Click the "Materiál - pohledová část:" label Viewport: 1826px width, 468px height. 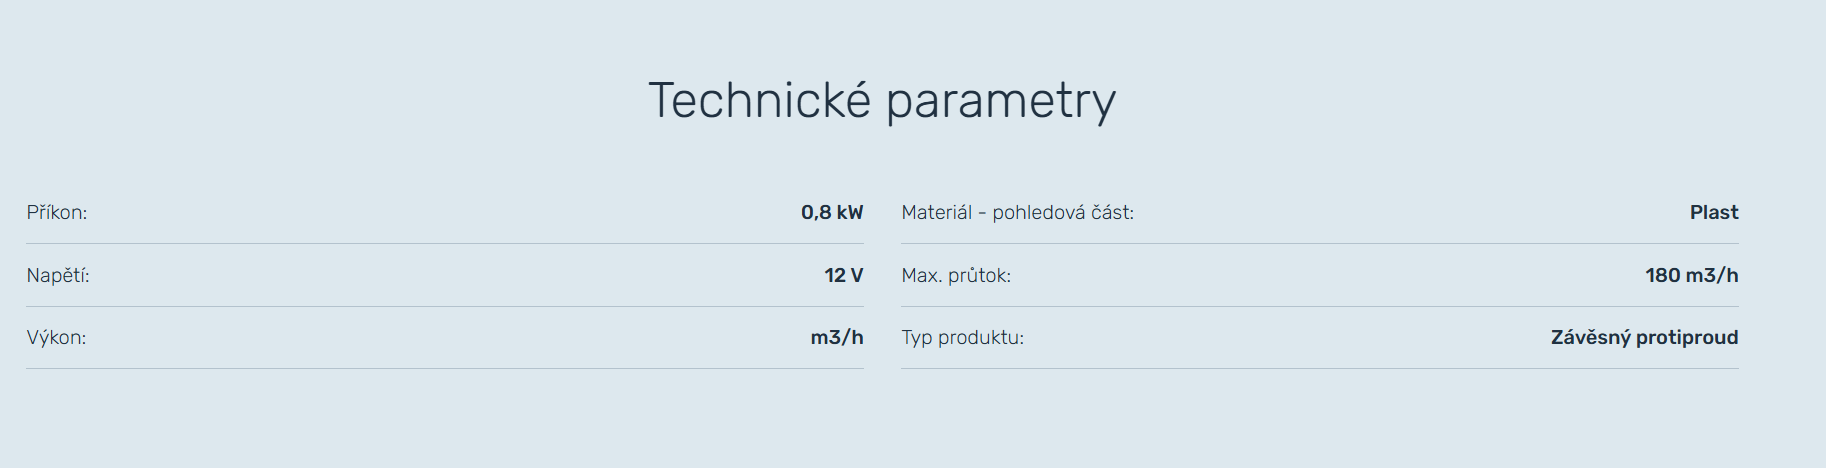pos(1017,213)
